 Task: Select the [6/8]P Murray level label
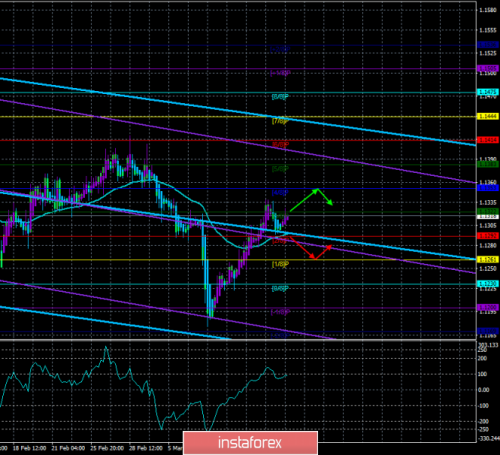pos(280,145)
